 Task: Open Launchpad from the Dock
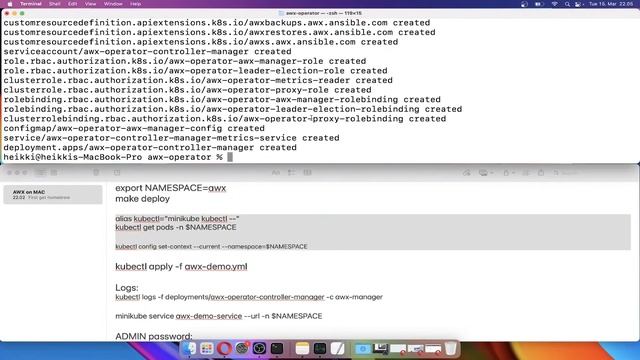[x=207, y=348]
